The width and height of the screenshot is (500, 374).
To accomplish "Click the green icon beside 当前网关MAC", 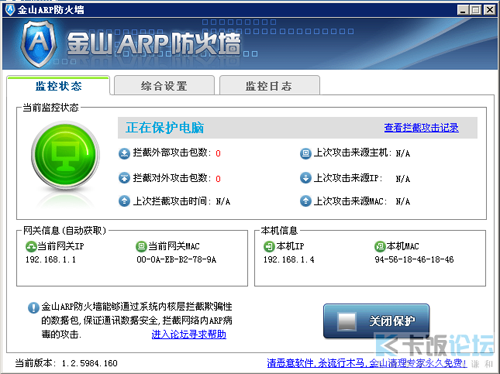I will (x=141, y=247).
